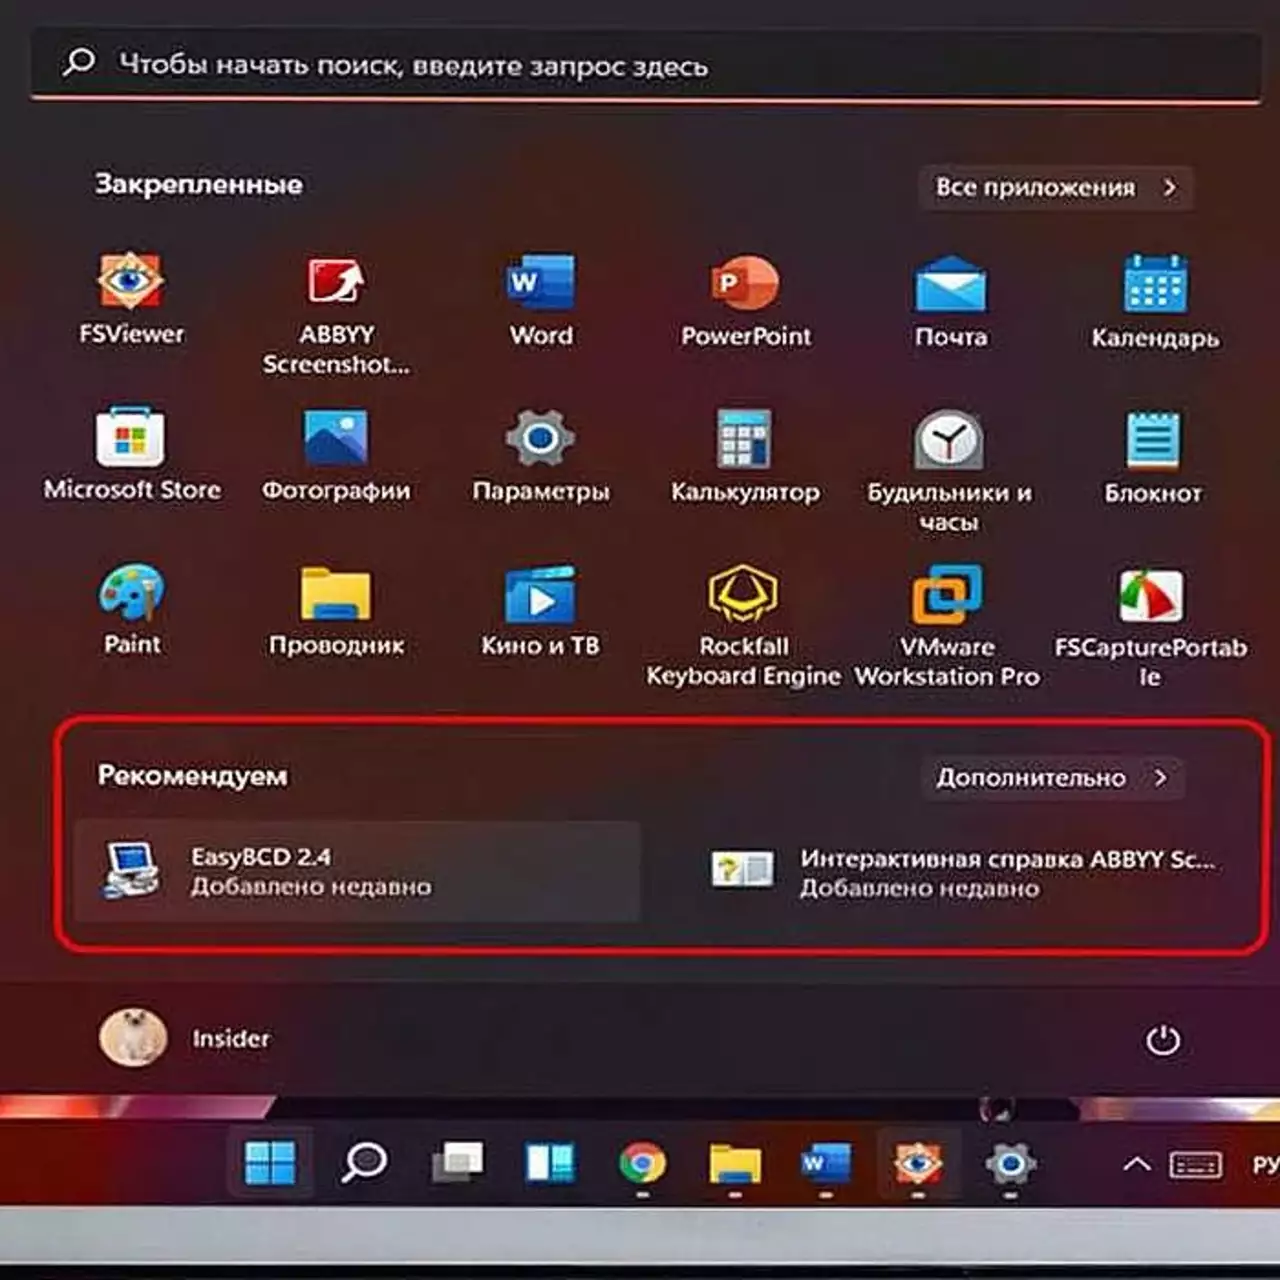This screenshot has width=1280, height=1280.
Task: Launch Microsoft Store
Action: [131, 453]
